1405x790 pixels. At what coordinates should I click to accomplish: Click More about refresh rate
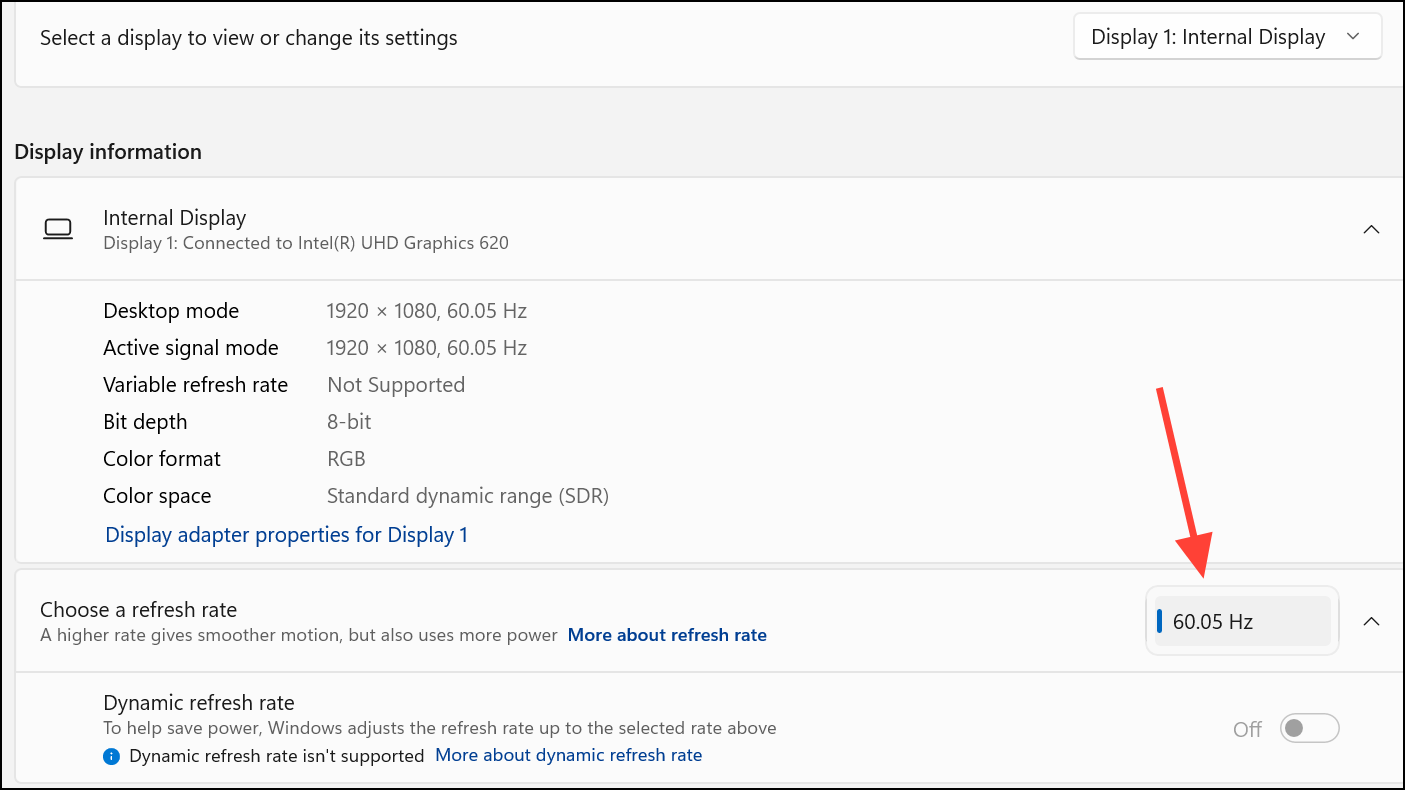coord(667,634)
